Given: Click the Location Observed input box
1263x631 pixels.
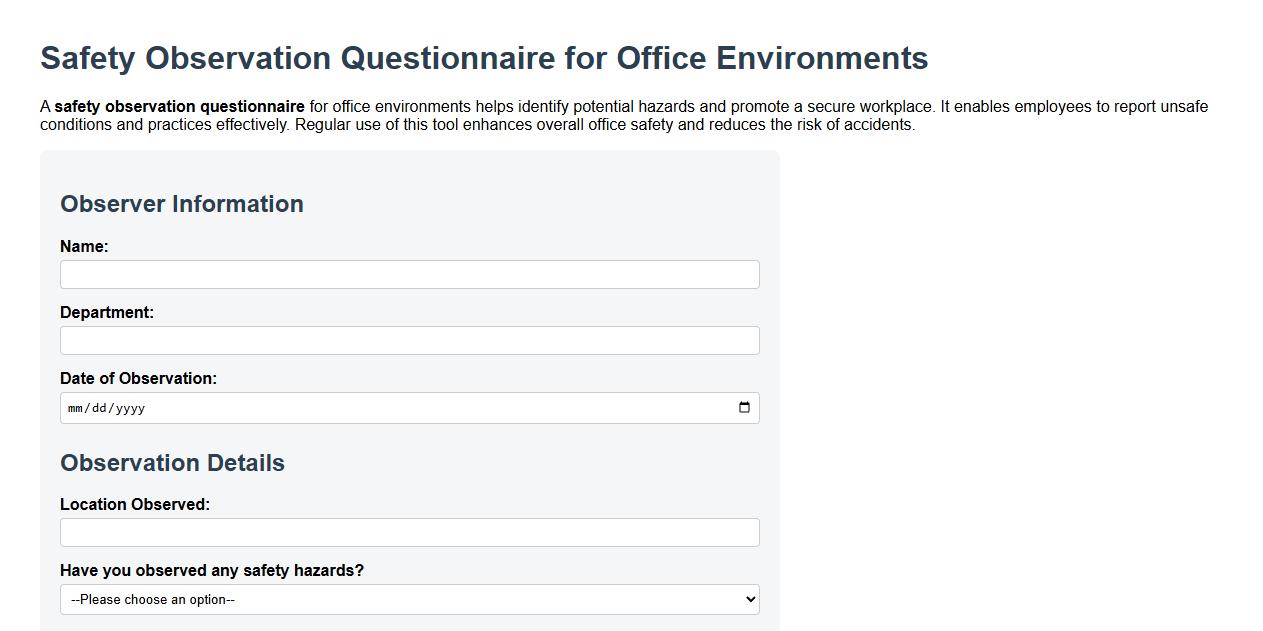Looking at the screenshot, I should click(x=409, y=532).
